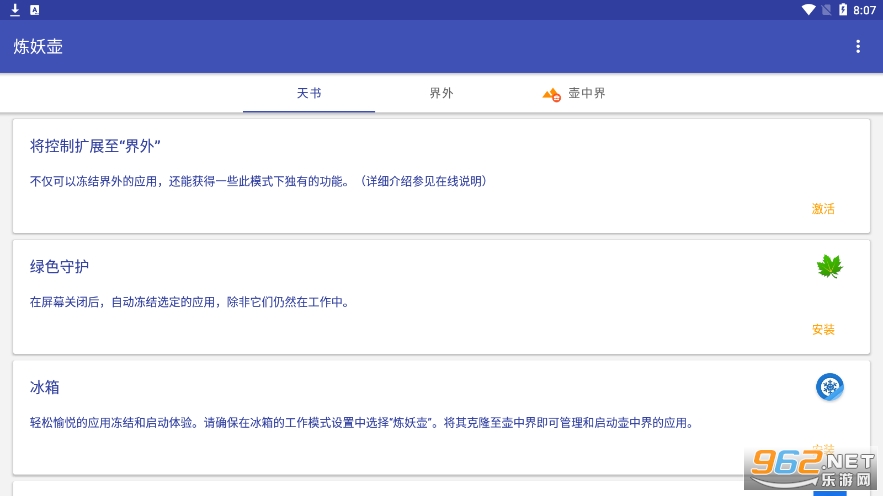Tap the 8:07 clock in status bar

click(865, 9)
